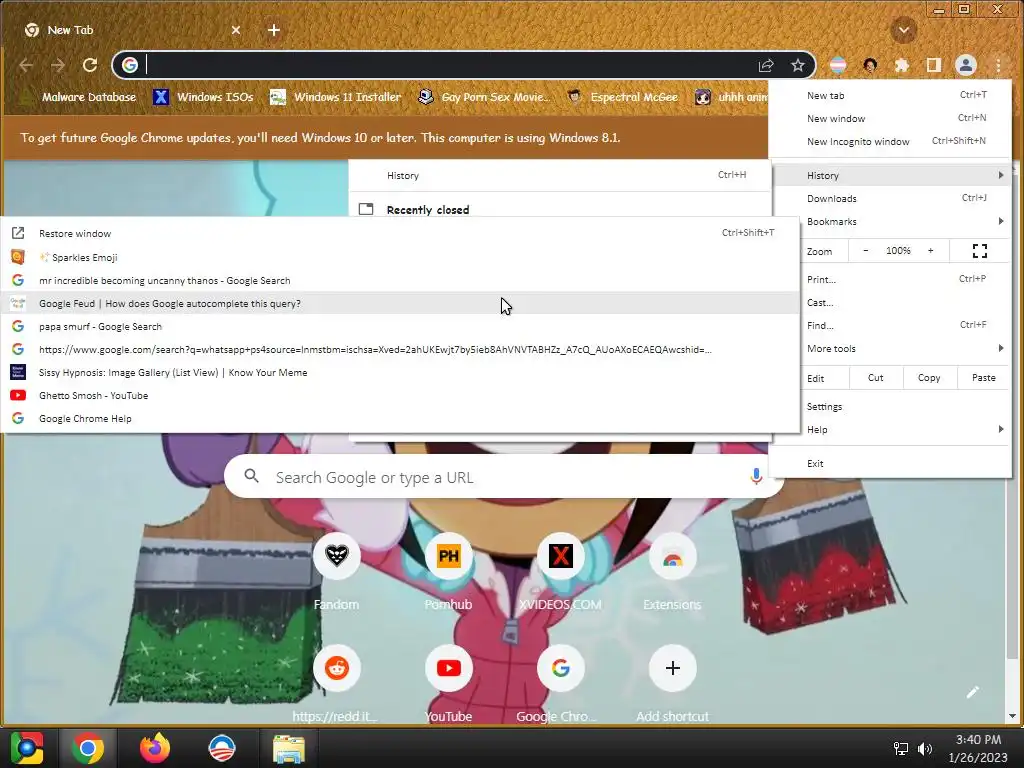Click the Cut button in Edit row
1024x768 pixels.
click(876, 377)
